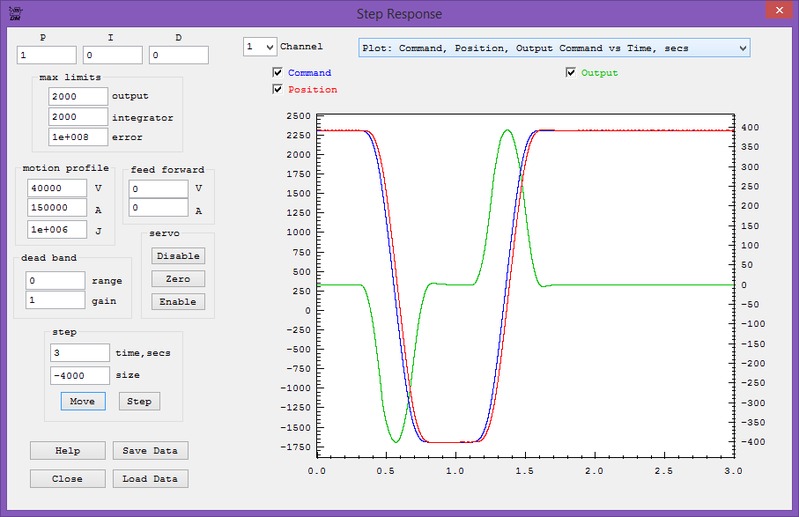Screen dimensions: 799x517
Task: Click the servo Zero button
Action: (x=178, y=279)
